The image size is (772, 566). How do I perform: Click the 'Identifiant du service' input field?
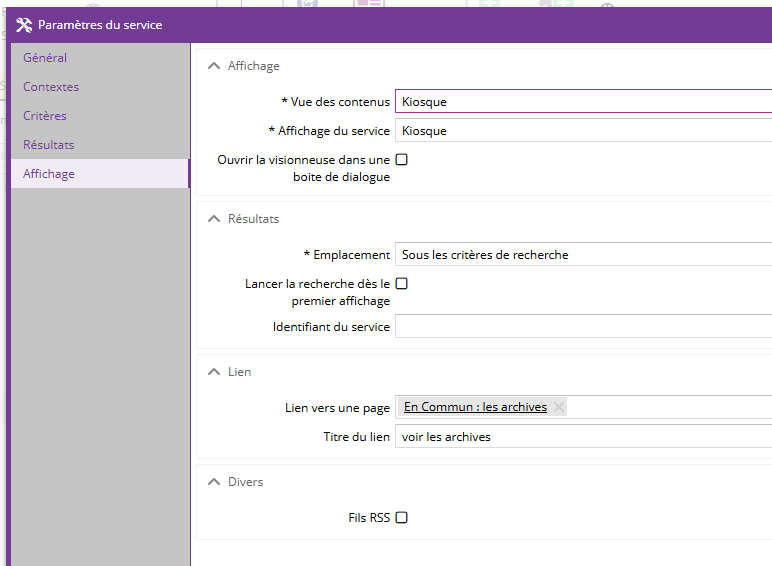pyautogui.click(x=583, y=326)
